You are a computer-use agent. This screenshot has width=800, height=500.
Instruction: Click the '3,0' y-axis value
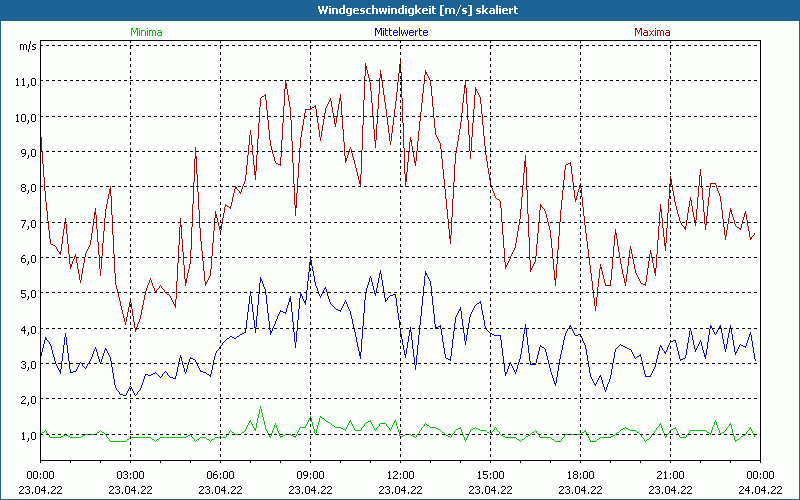28,365
